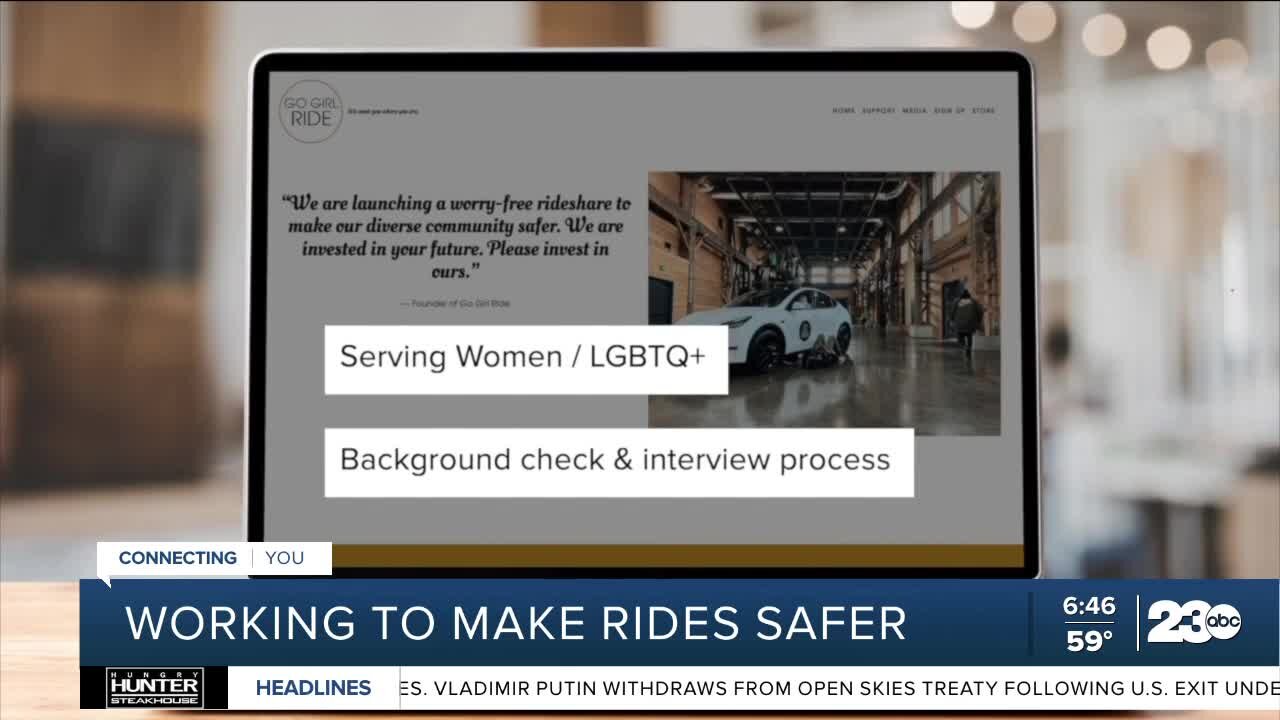The width and height of the screenshot is (1280, 720).
Task: Click the worry-free rideshare quote text
Action: 456,237
